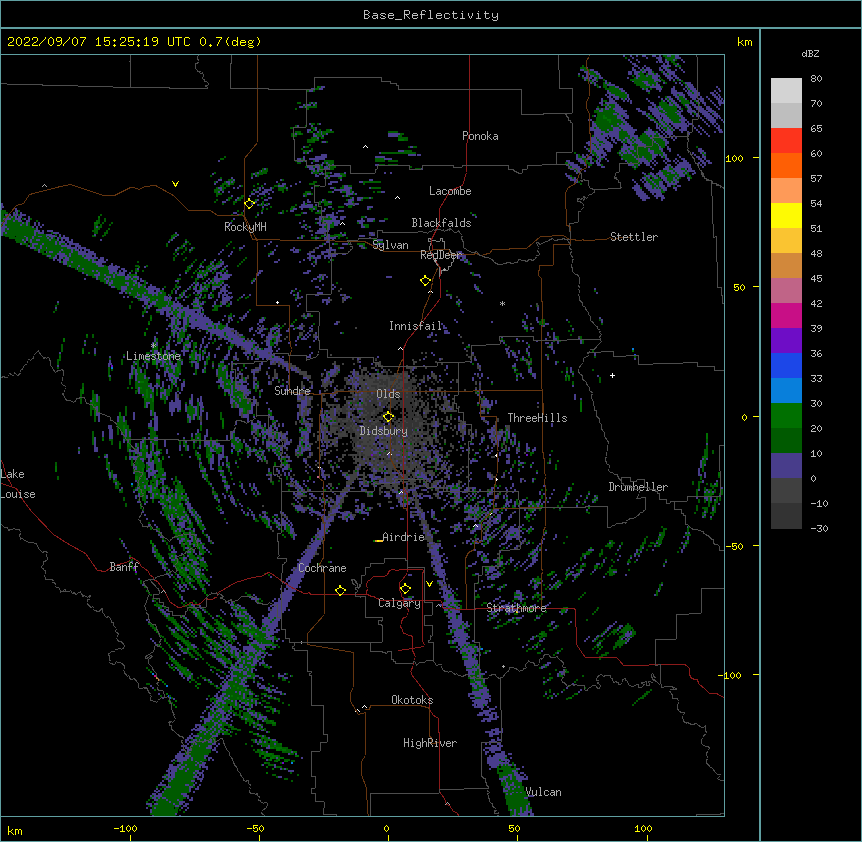
Task: Select the blue 36 dBZ color swatch
Action: (x=786, y=365)
